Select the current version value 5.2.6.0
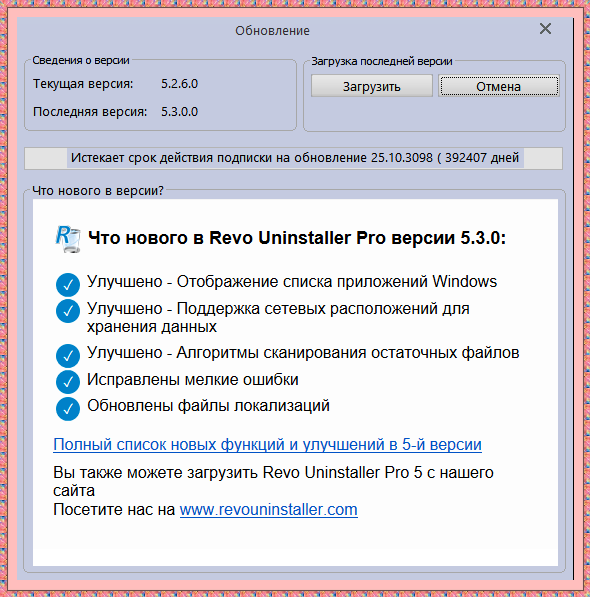The width and height of the screenshot is (590, 597). (x=179, y=83)
